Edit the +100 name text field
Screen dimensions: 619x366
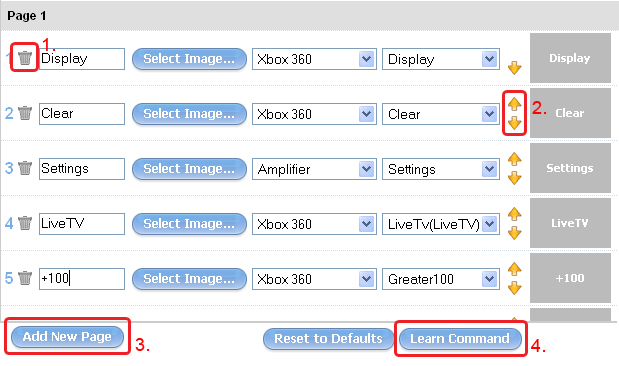click(82, 279)
